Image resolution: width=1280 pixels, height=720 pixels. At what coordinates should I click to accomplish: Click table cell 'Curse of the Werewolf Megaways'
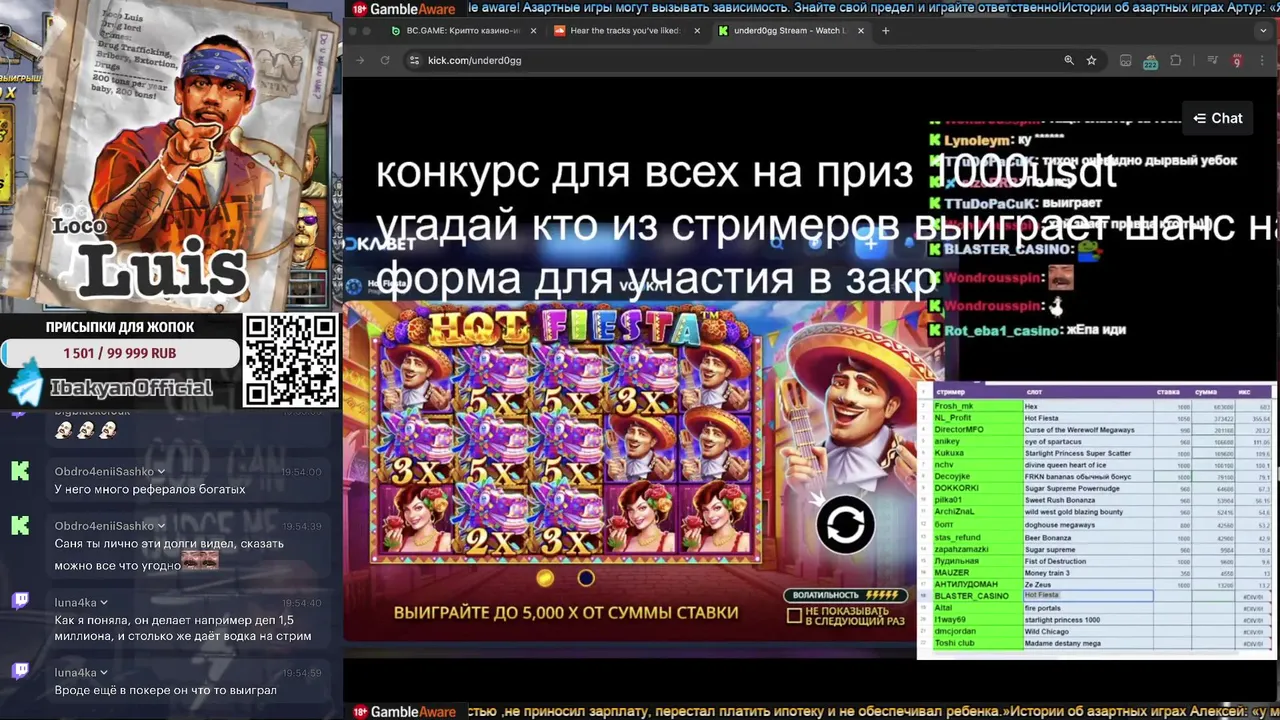(1086, 429)
